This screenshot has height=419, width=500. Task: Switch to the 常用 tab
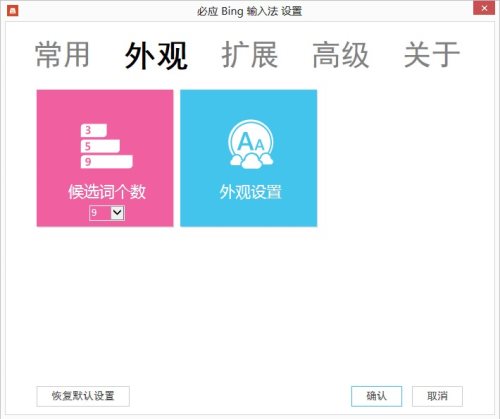pos(62,55)
